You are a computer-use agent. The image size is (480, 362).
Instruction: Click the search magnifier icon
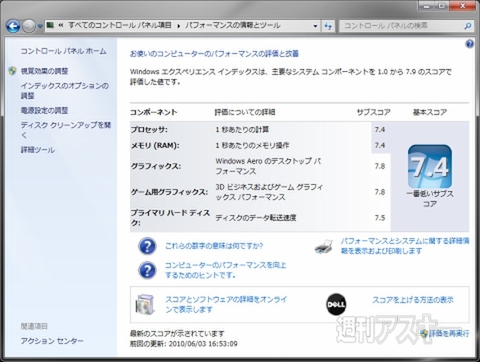click(x=468, y=26)
